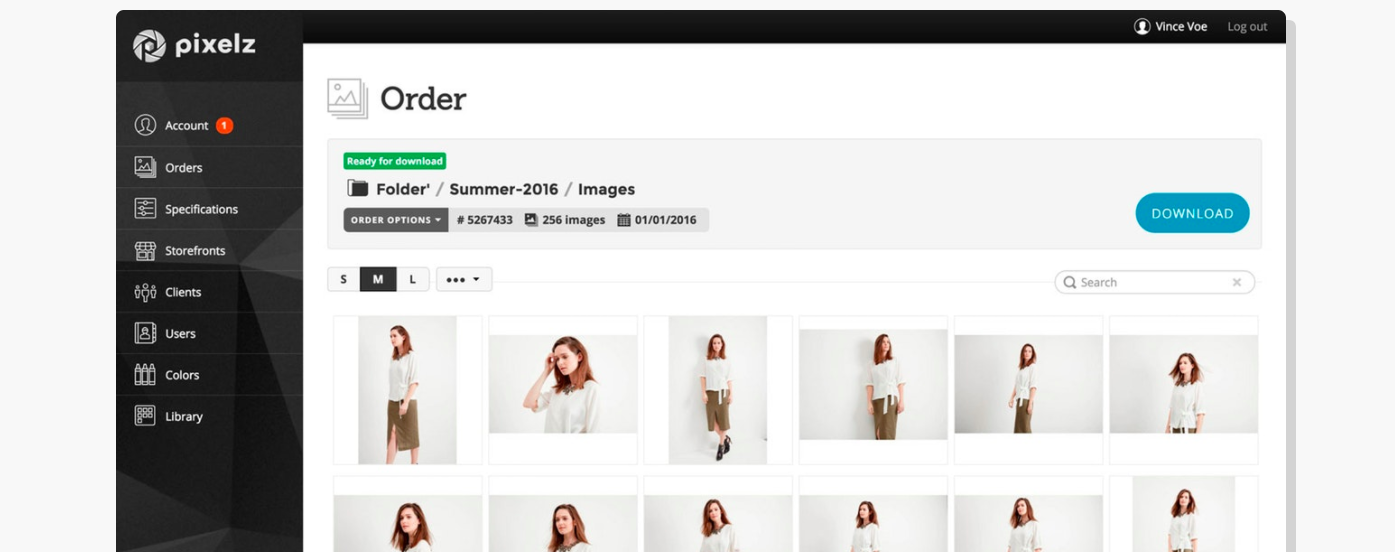Click the Pixelz logo icon

[x=150, y=46]
